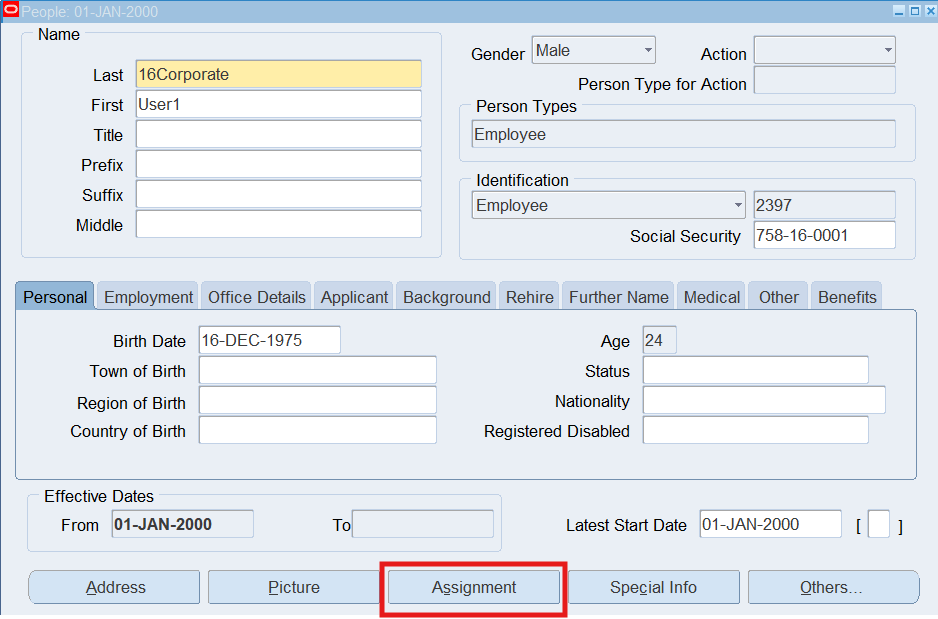Open the Others... button
Viewport: 938px width, 619px height.
pos(831,588)
